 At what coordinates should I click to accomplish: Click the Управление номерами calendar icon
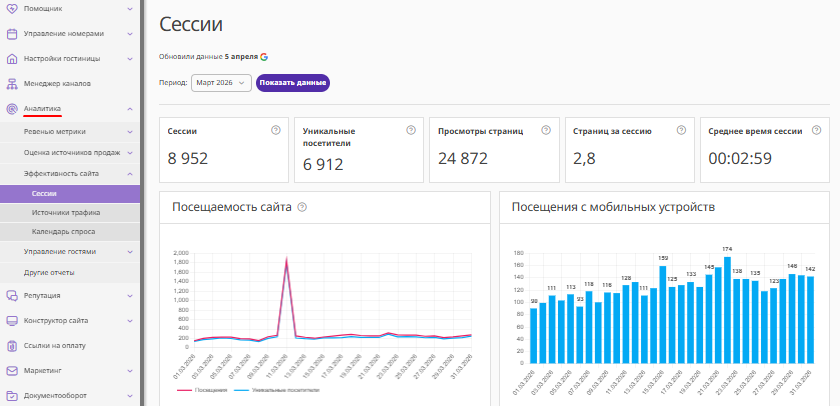[12, 33]
